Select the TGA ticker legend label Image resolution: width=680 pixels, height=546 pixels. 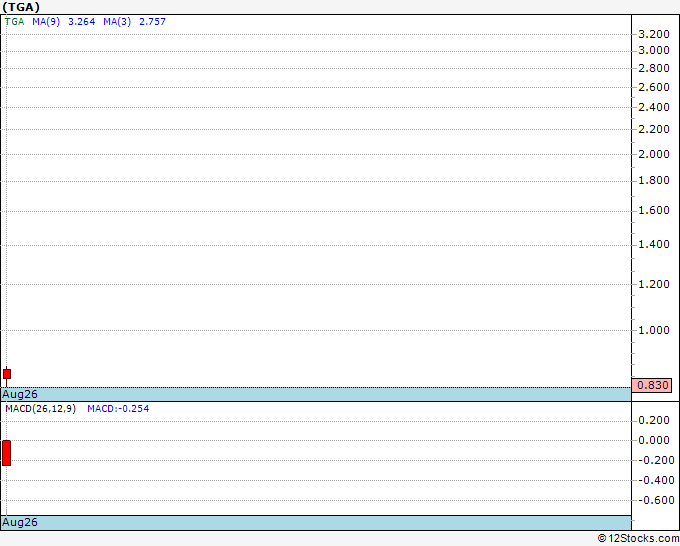pyautogui.click(x=14, y=22)
